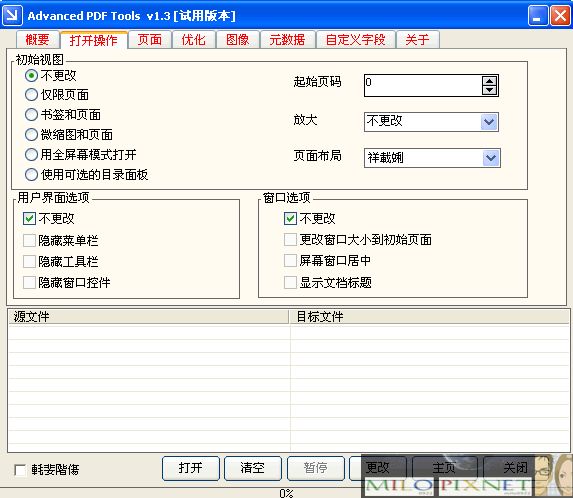Switch to the 概要 tab

38,39
